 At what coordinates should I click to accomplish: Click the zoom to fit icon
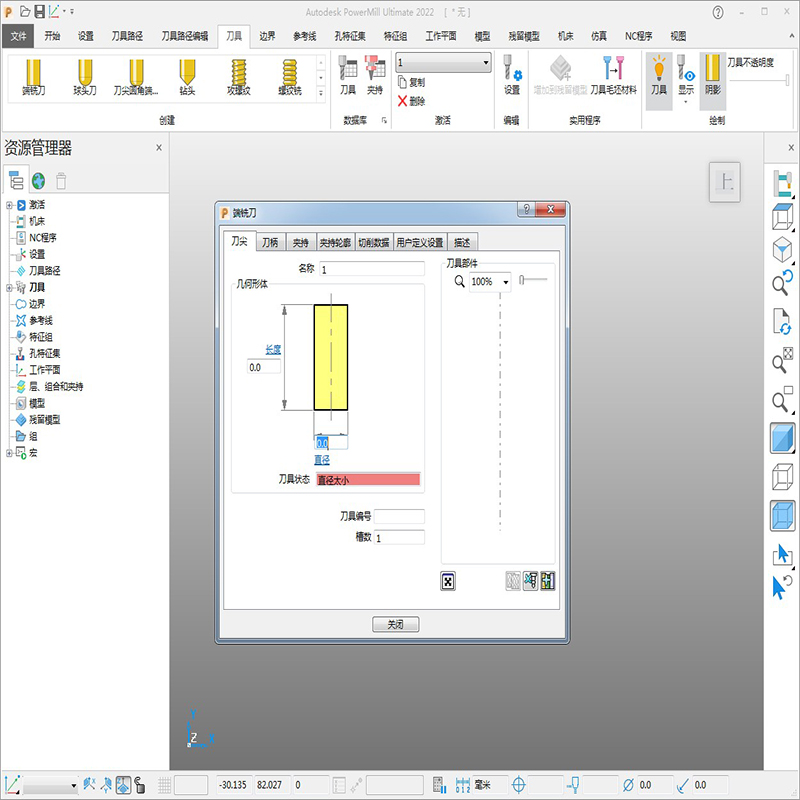pyautogui.click(x=782, y=361)
